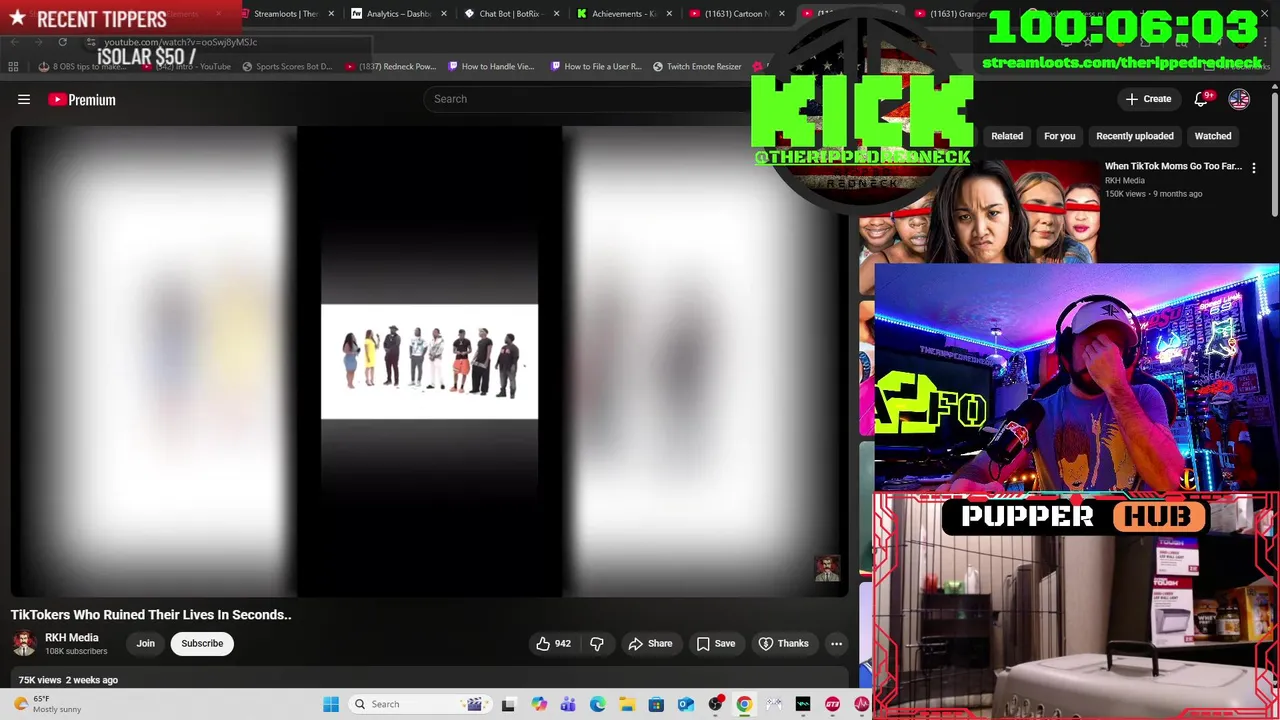The width and height of the screenshot is (1280, 720).
Task: Switch to the Achievements Kick tab
Action: coord(622,14)
